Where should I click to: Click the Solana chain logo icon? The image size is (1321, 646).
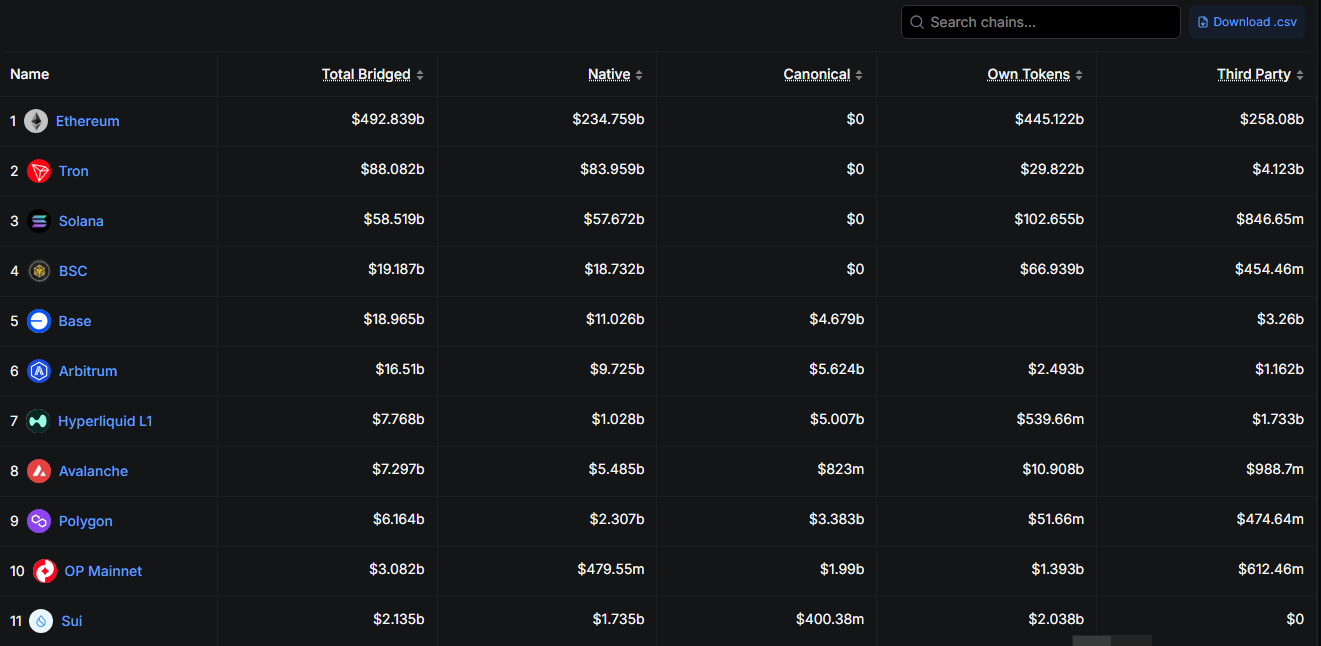(x=39, y=221)
